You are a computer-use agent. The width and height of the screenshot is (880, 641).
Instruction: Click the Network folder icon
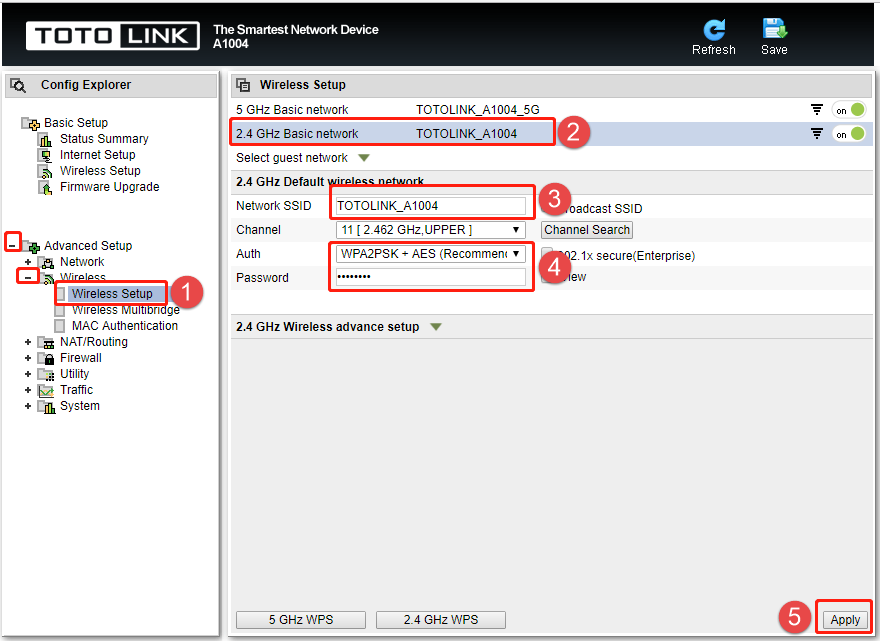[x=46, y=262]
